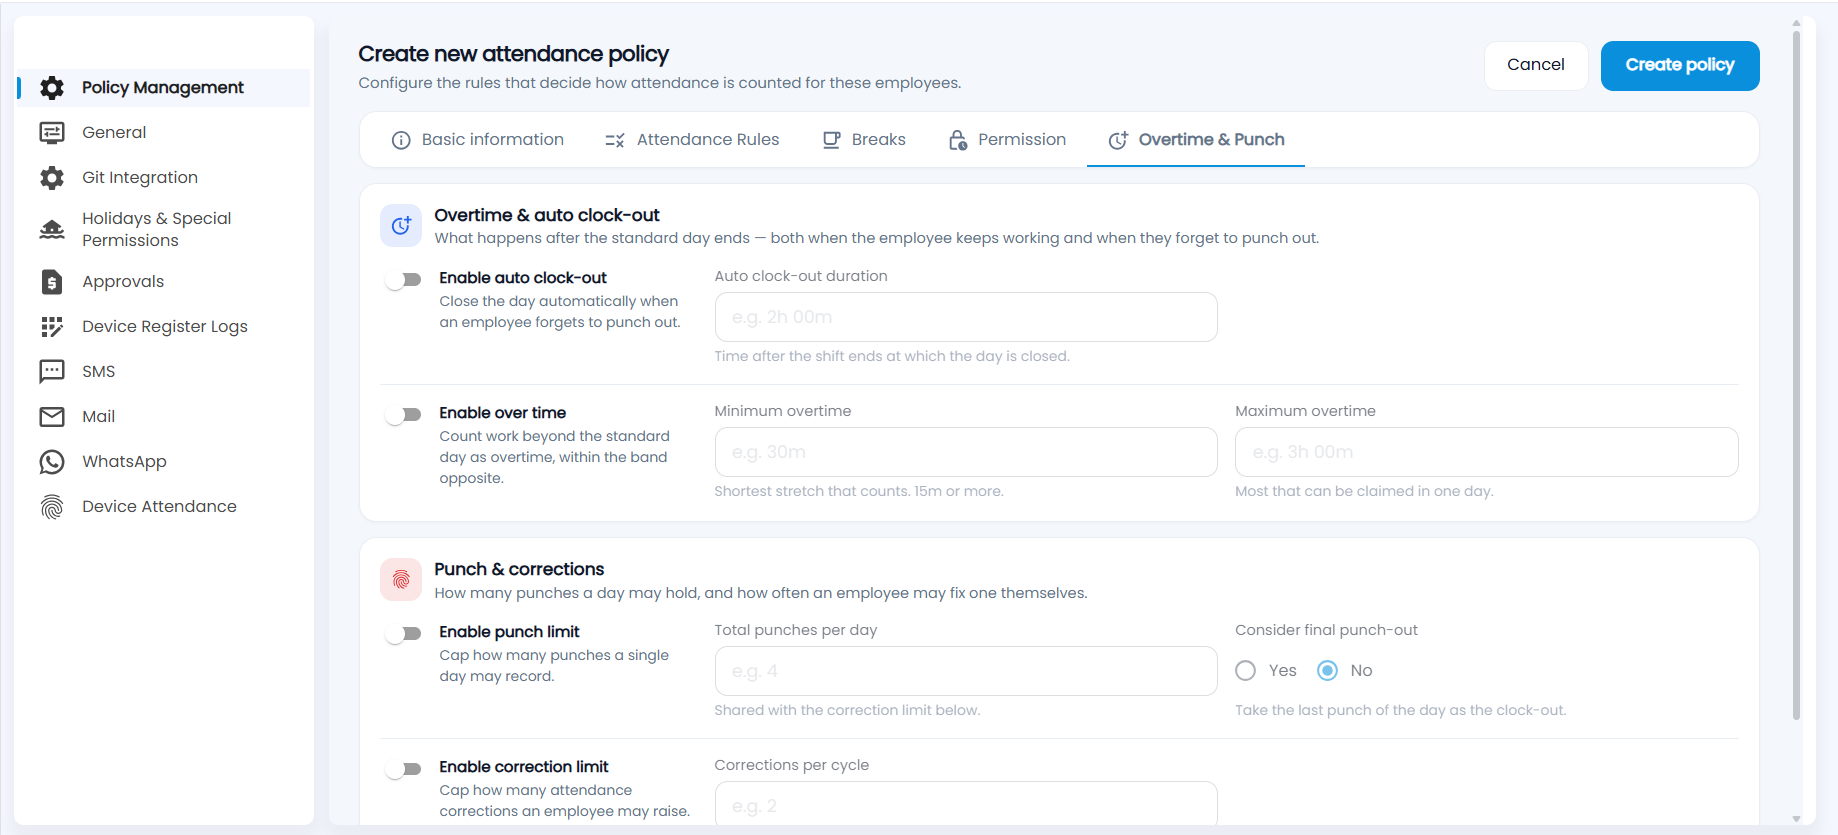Click the Device Attendance fingerprint icon

tap(52, 507)
